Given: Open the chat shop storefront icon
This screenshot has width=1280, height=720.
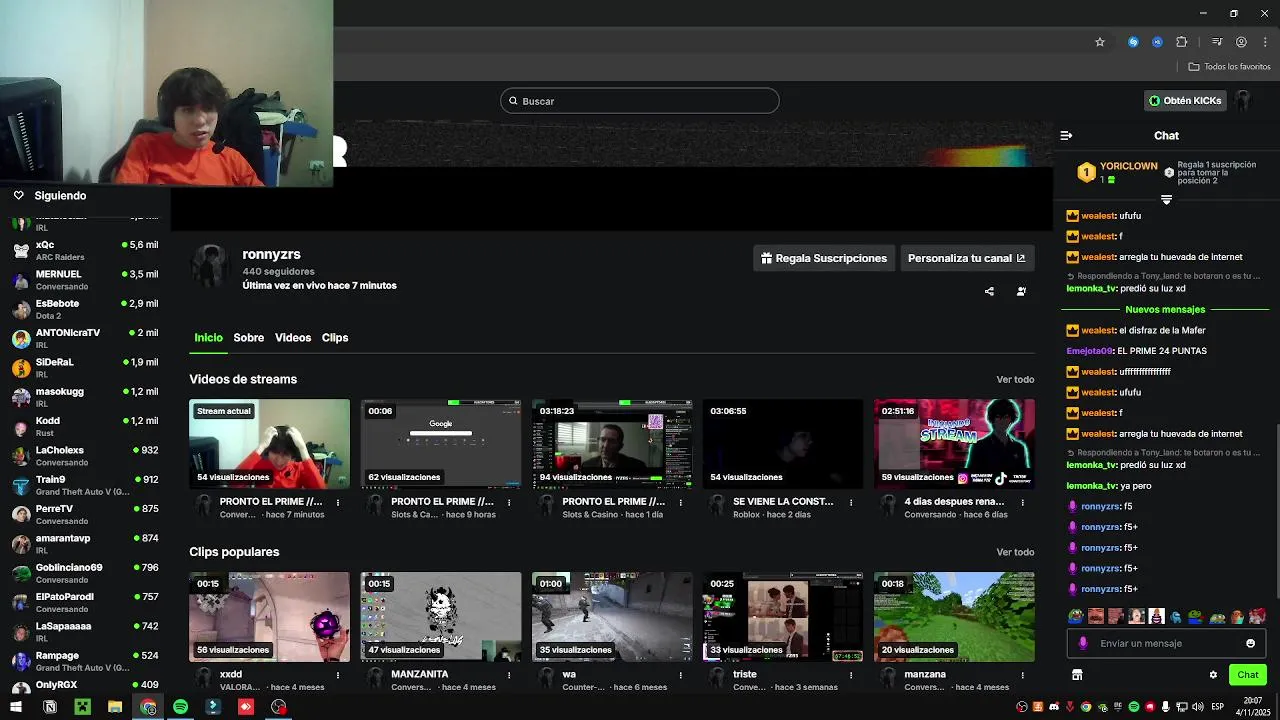Looking at the screenshot, I should (x=1077, y=675).
